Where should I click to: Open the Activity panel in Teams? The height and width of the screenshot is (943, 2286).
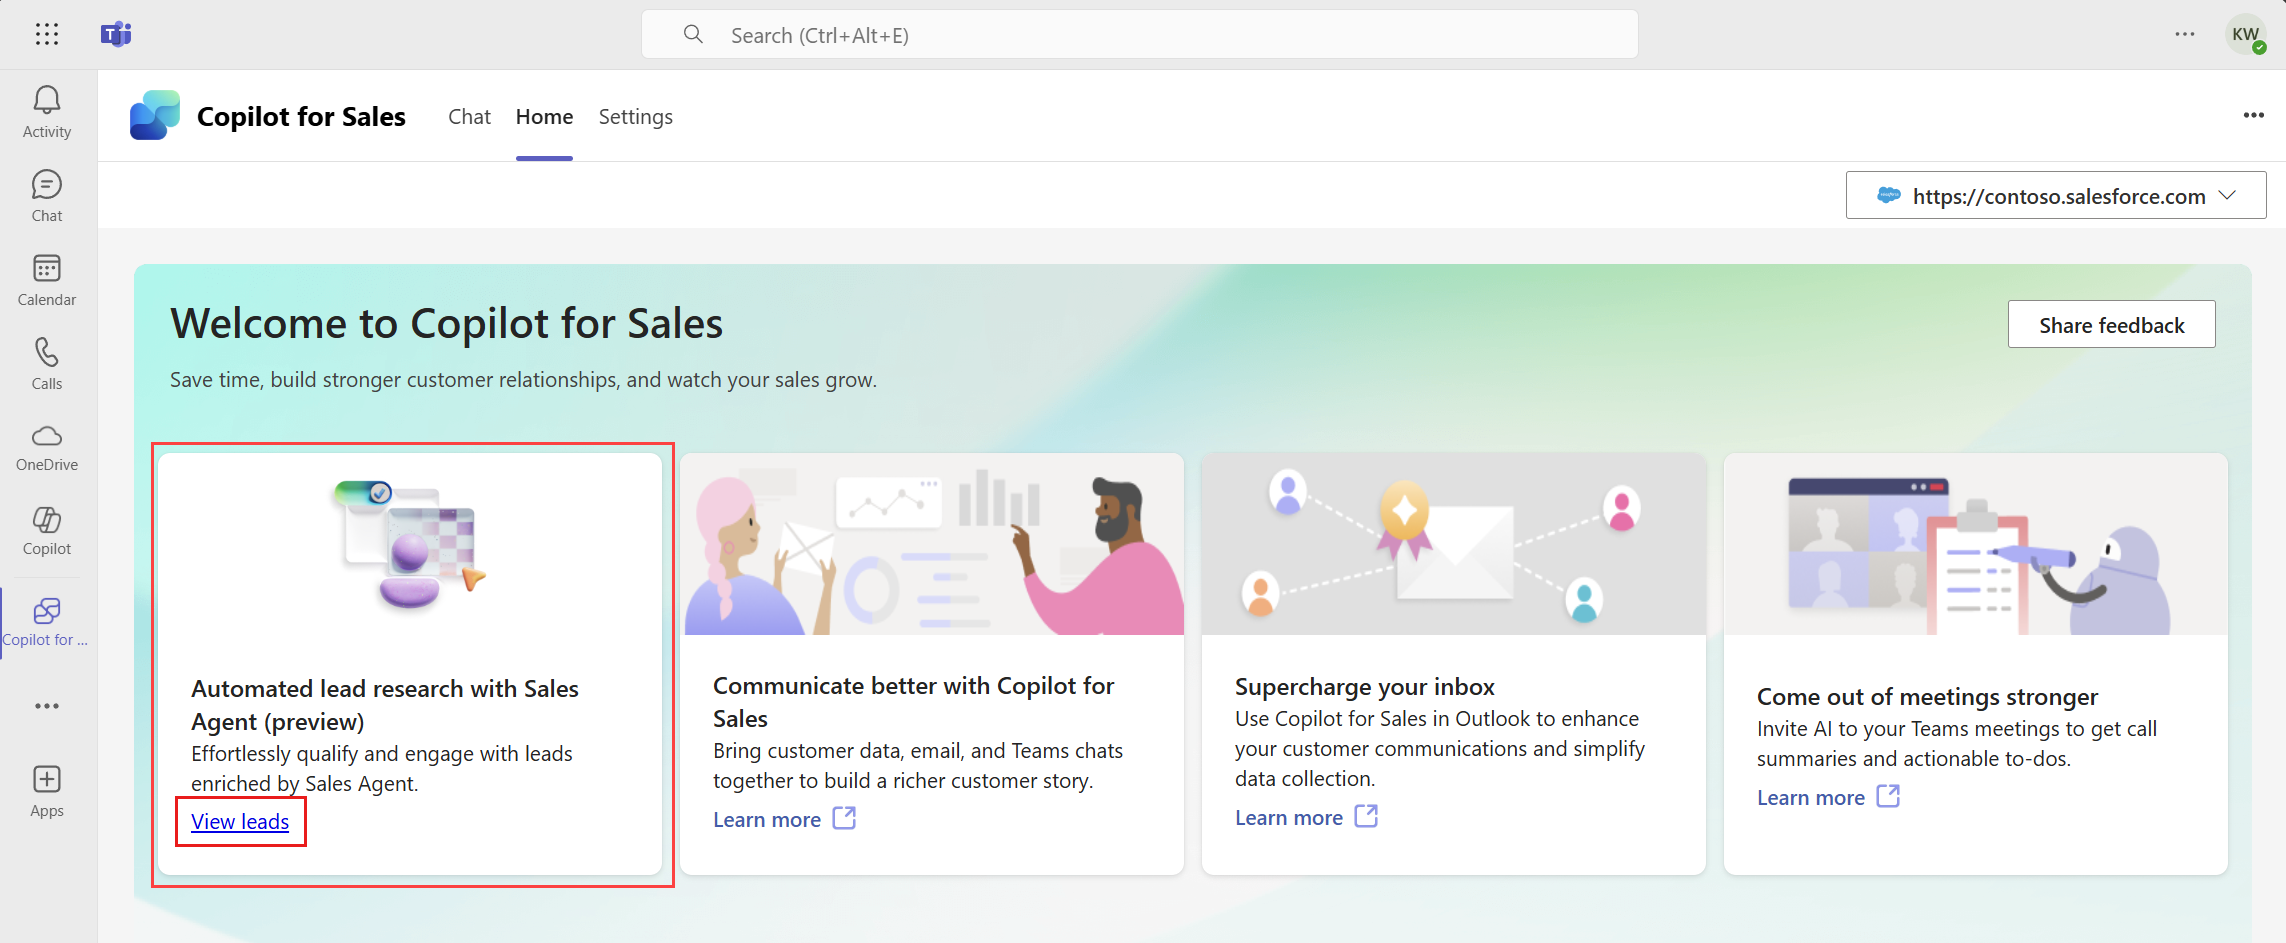coord(46,110)
